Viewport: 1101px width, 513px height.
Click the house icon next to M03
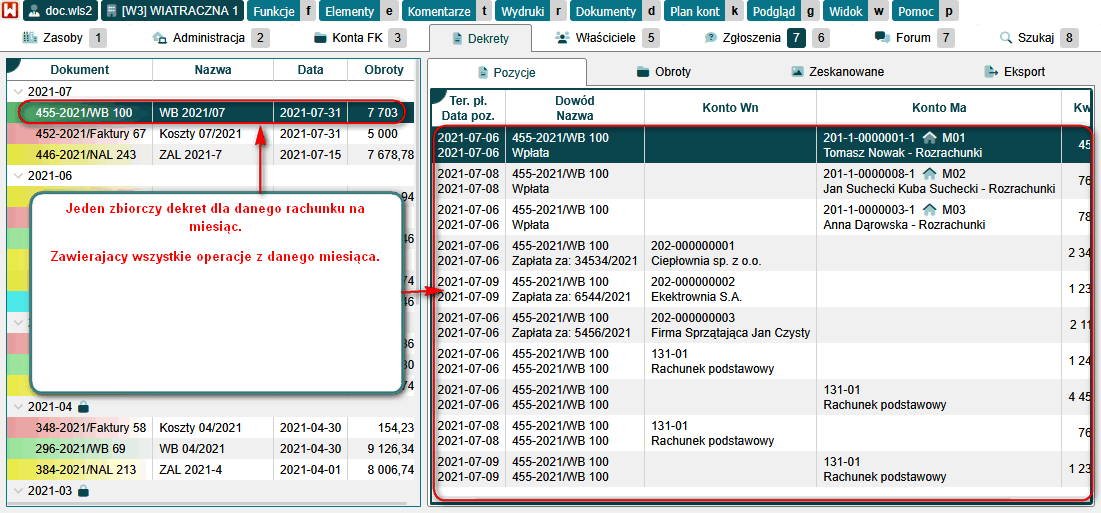coord(929,209)
